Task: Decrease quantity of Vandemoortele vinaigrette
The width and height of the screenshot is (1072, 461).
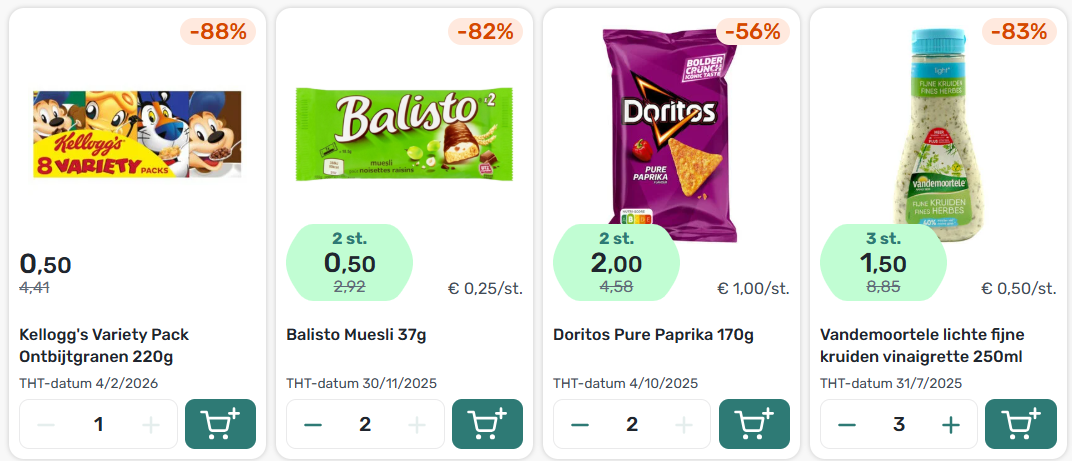Action: tap(846, 425)
